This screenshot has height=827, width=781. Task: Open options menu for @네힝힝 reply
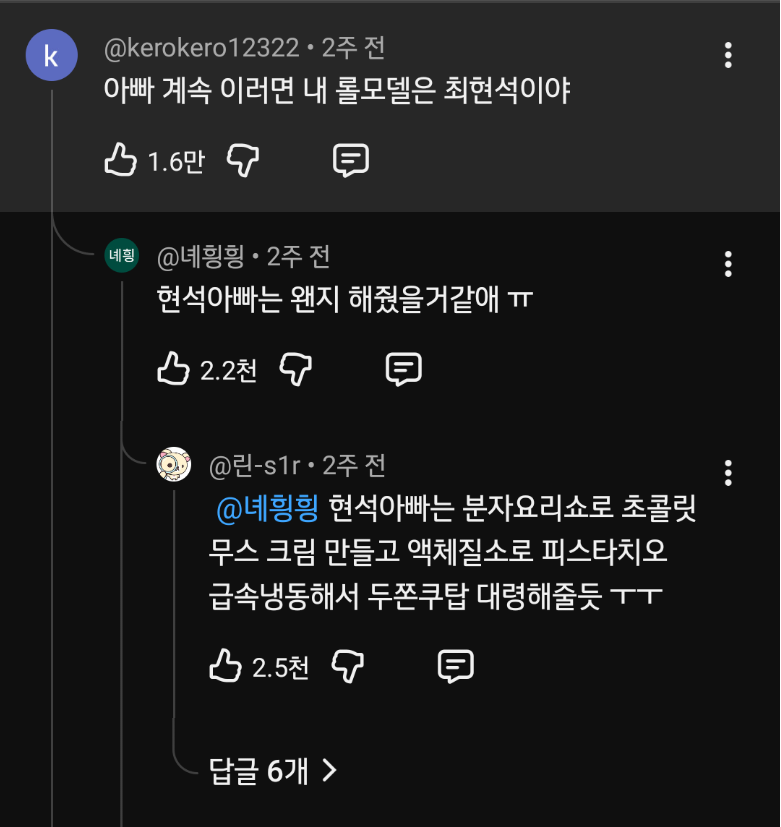point(728,264)
